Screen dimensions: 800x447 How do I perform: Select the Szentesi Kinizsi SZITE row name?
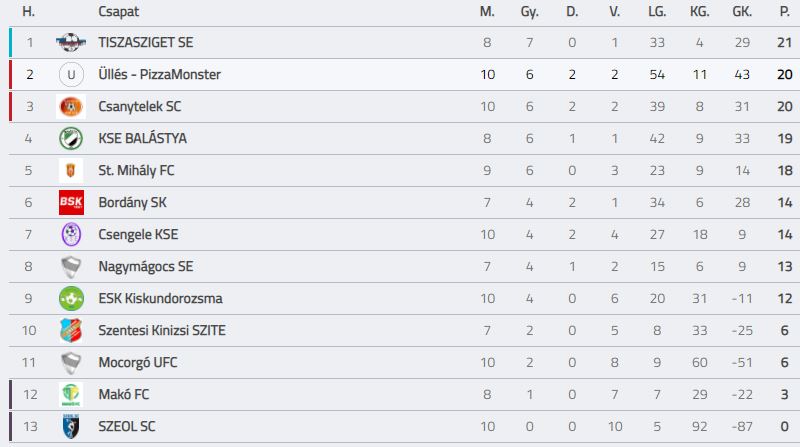[x=162, y=330]
